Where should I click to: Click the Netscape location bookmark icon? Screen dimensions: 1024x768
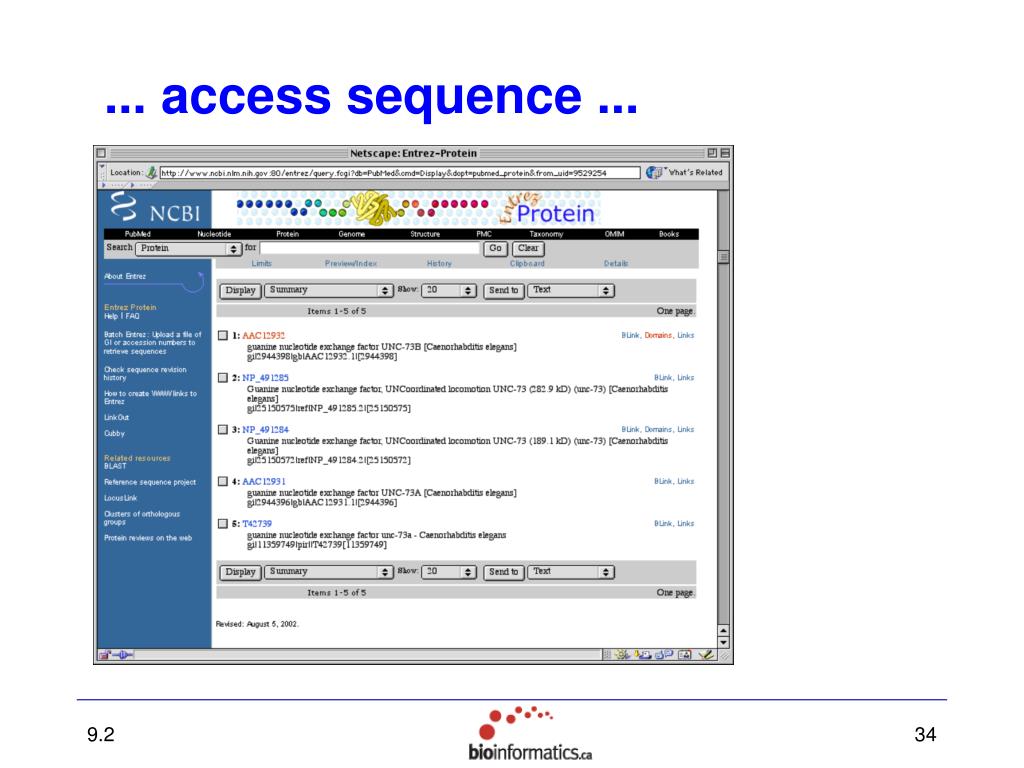(x=152, y=172)
